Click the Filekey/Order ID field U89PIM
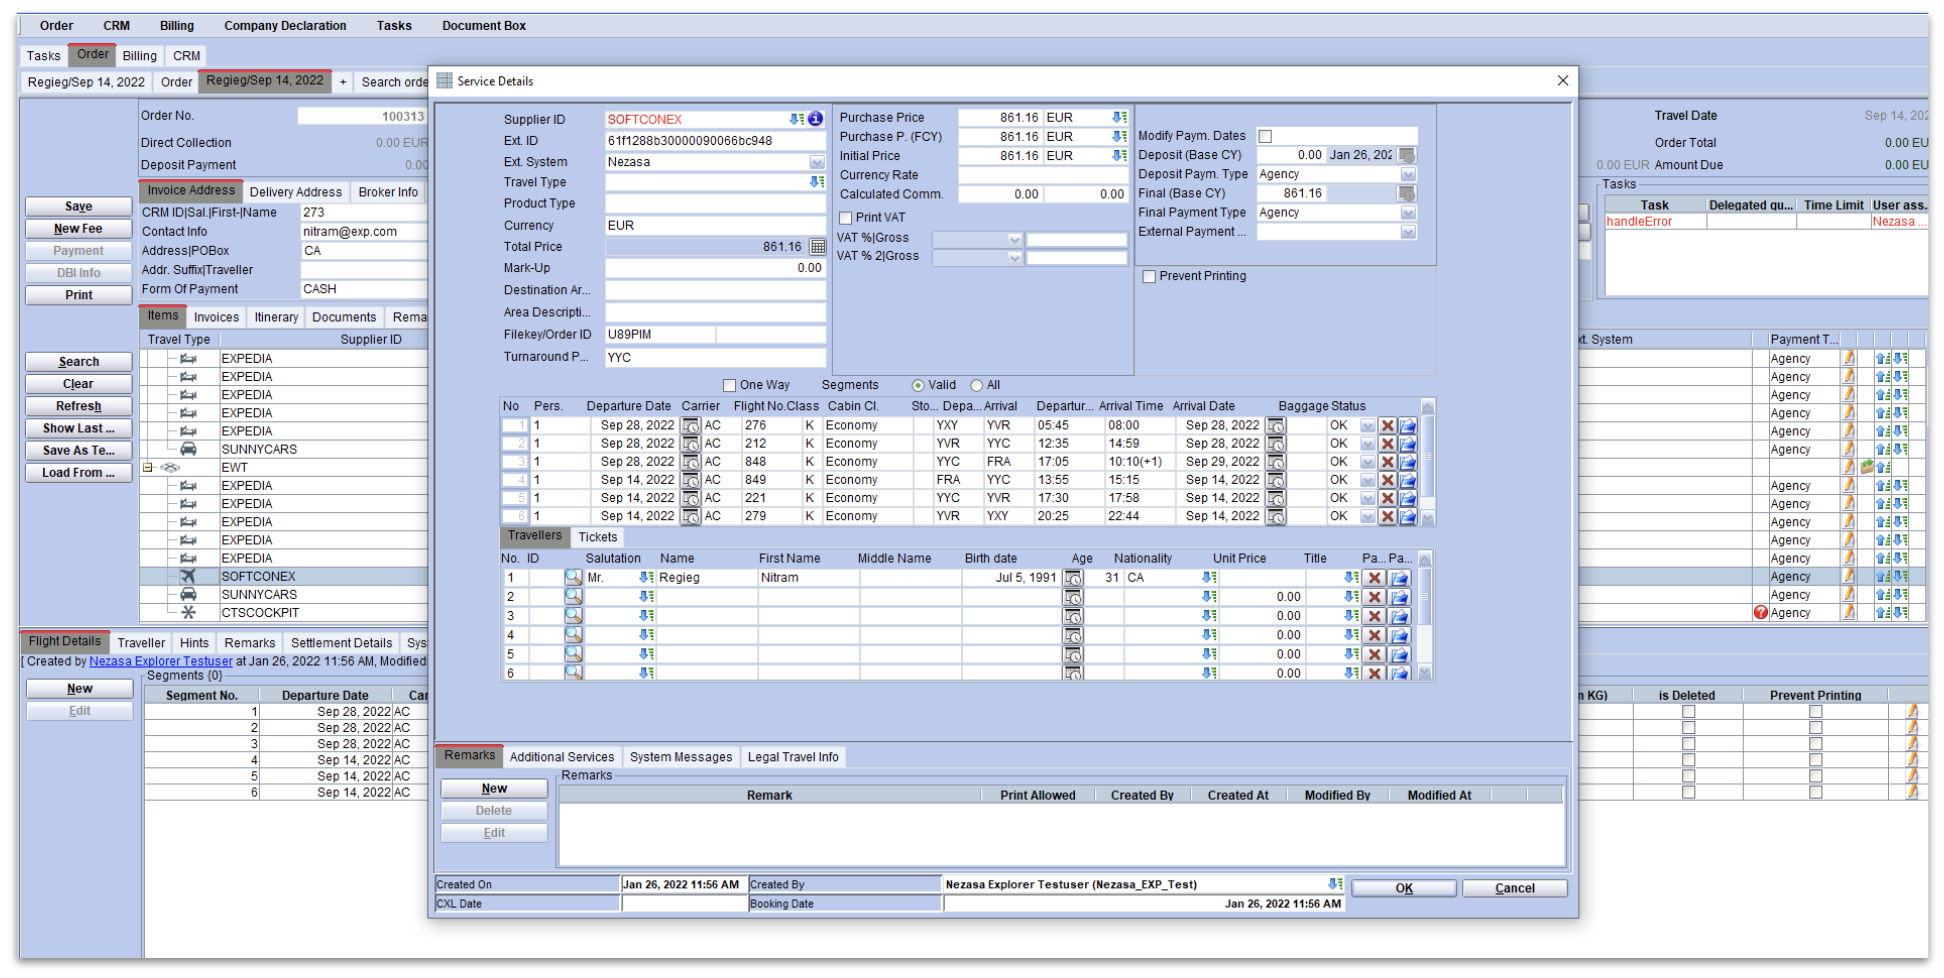The image size is (1944, 978). tap(660, 335)
